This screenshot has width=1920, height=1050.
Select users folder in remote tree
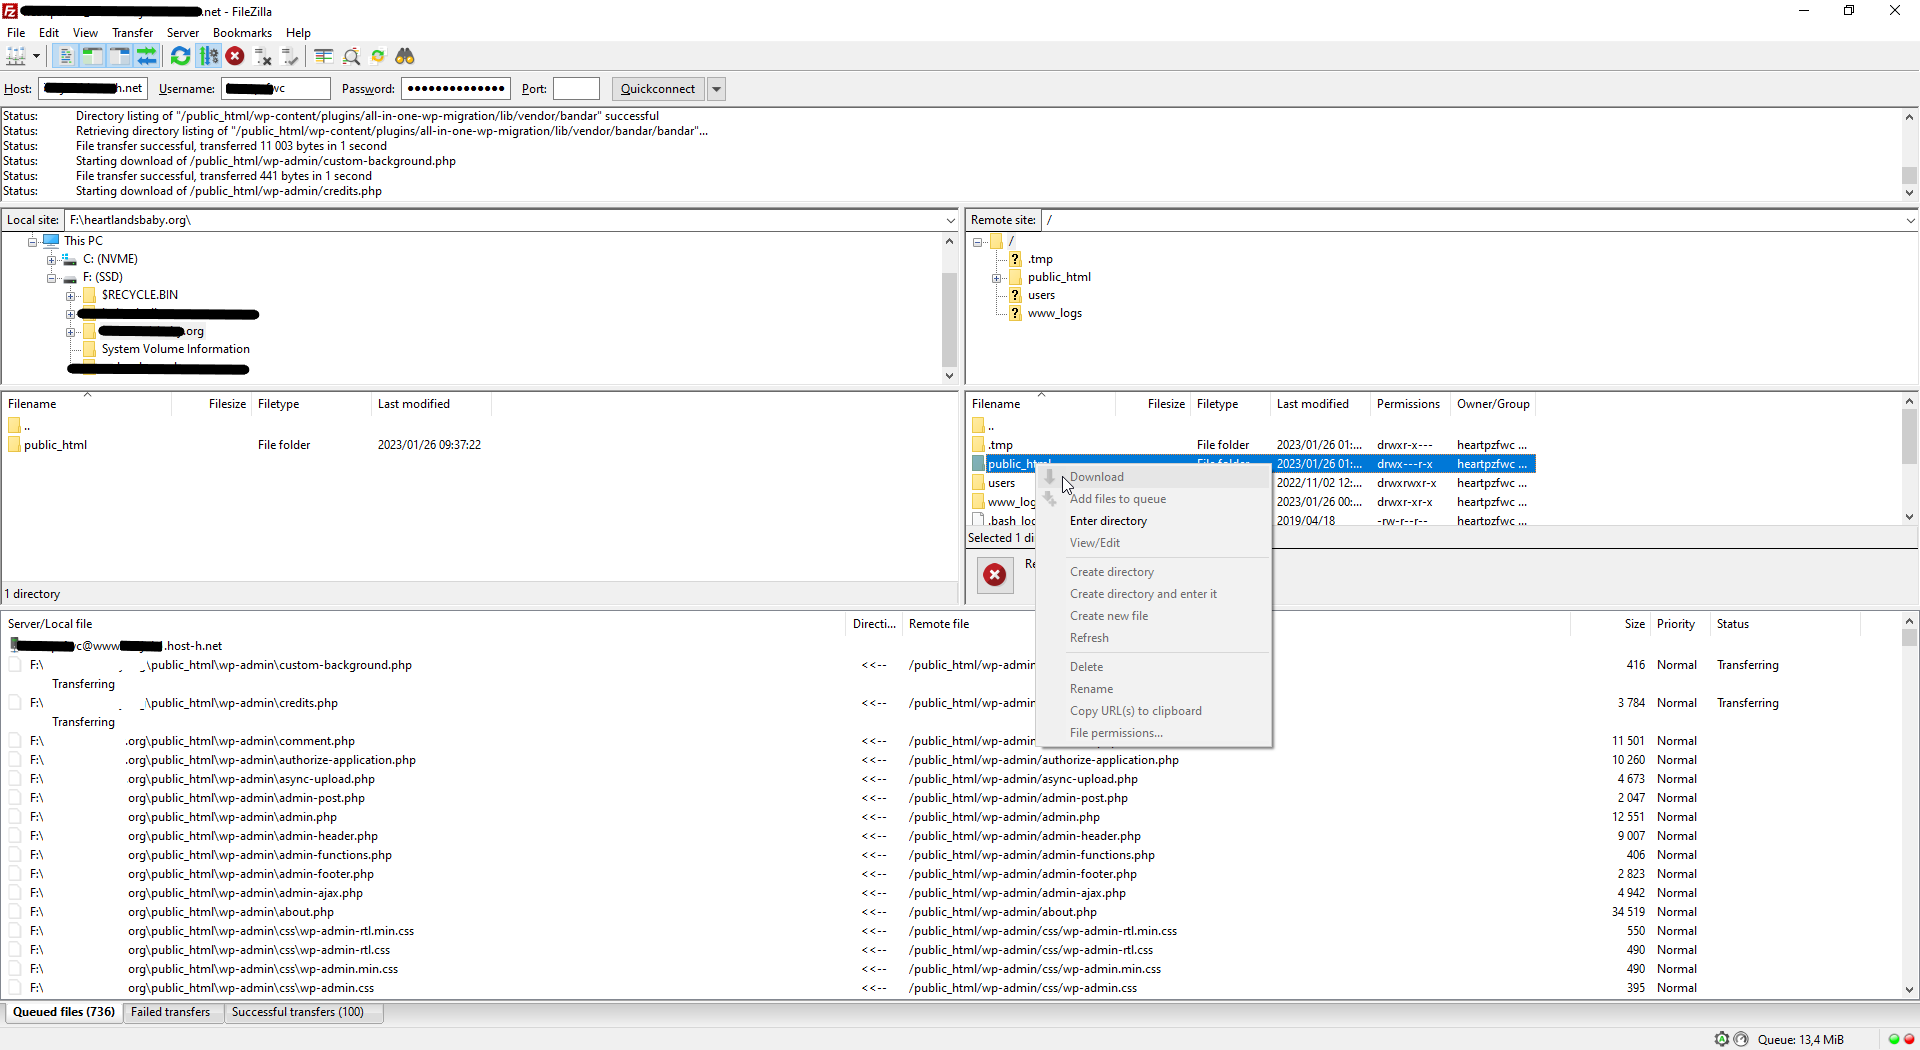[1041, 295]
